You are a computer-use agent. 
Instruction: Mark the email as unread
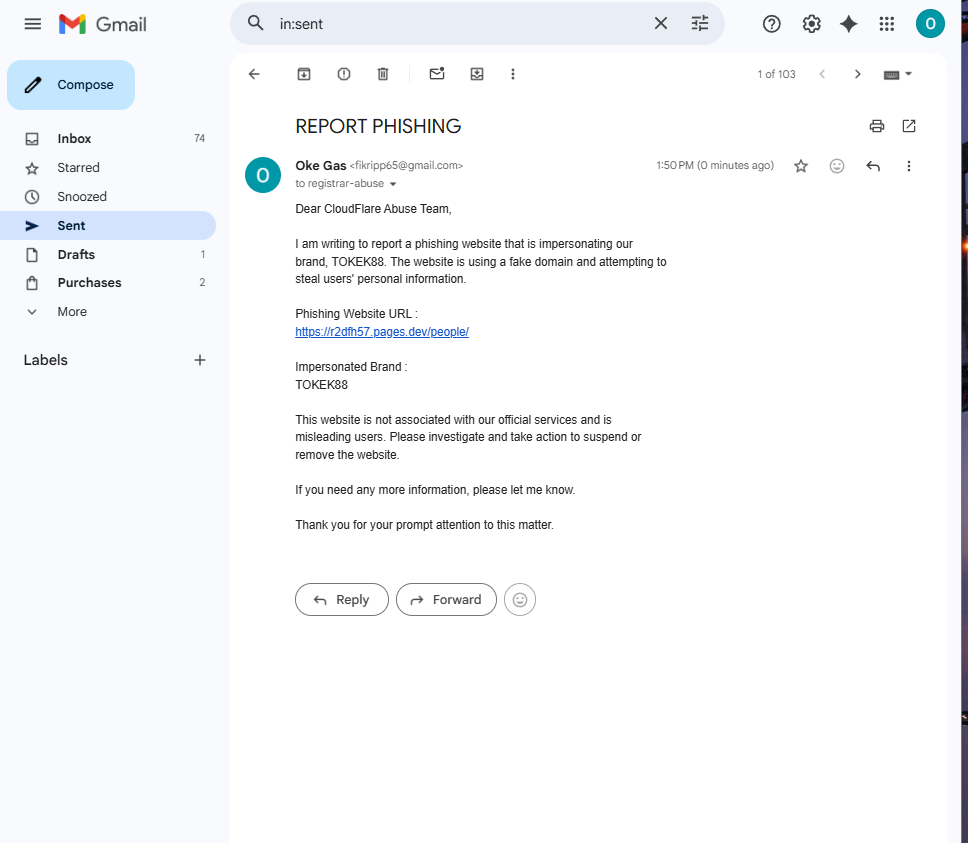[x=437, y=73]
